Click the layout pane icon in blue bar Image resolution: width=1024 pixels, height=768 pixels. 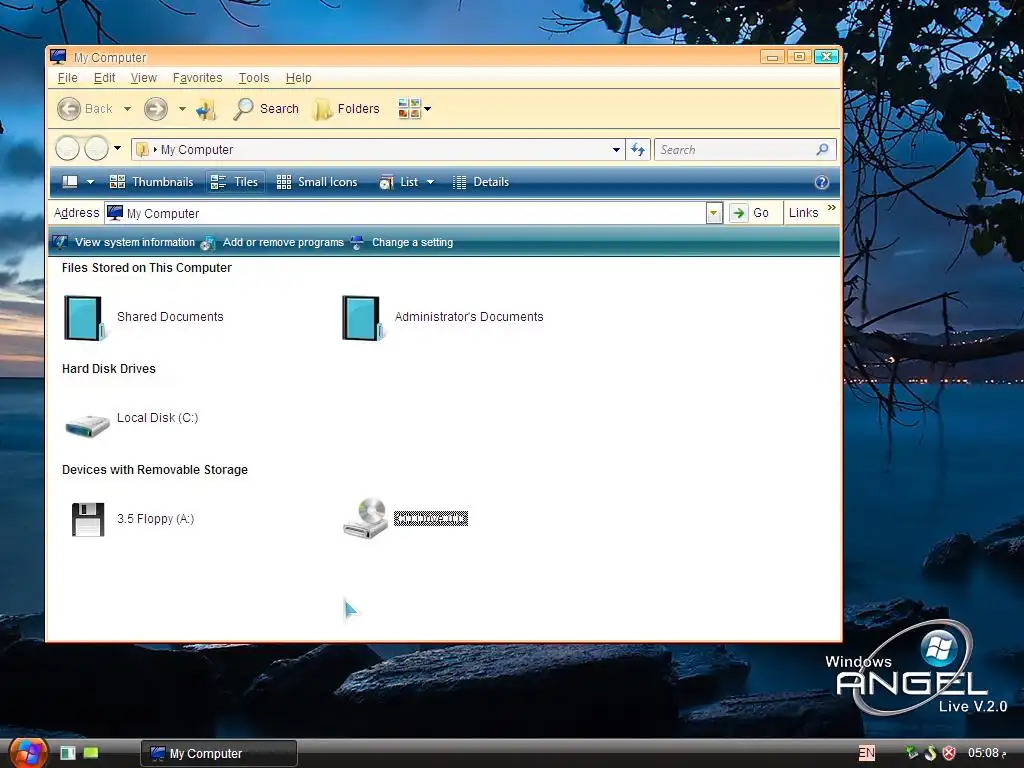(70, 182)
